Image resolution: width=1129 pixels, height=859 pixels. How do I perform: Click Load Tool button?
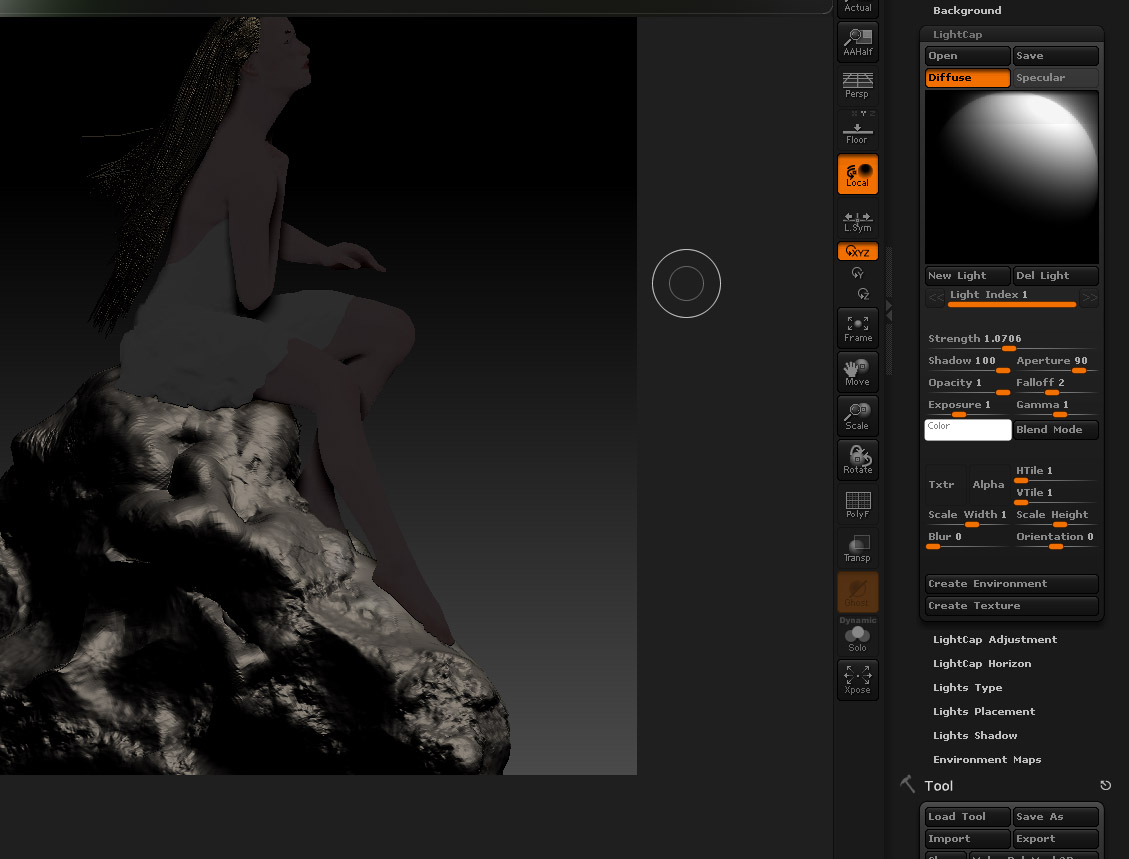(968, 817)
